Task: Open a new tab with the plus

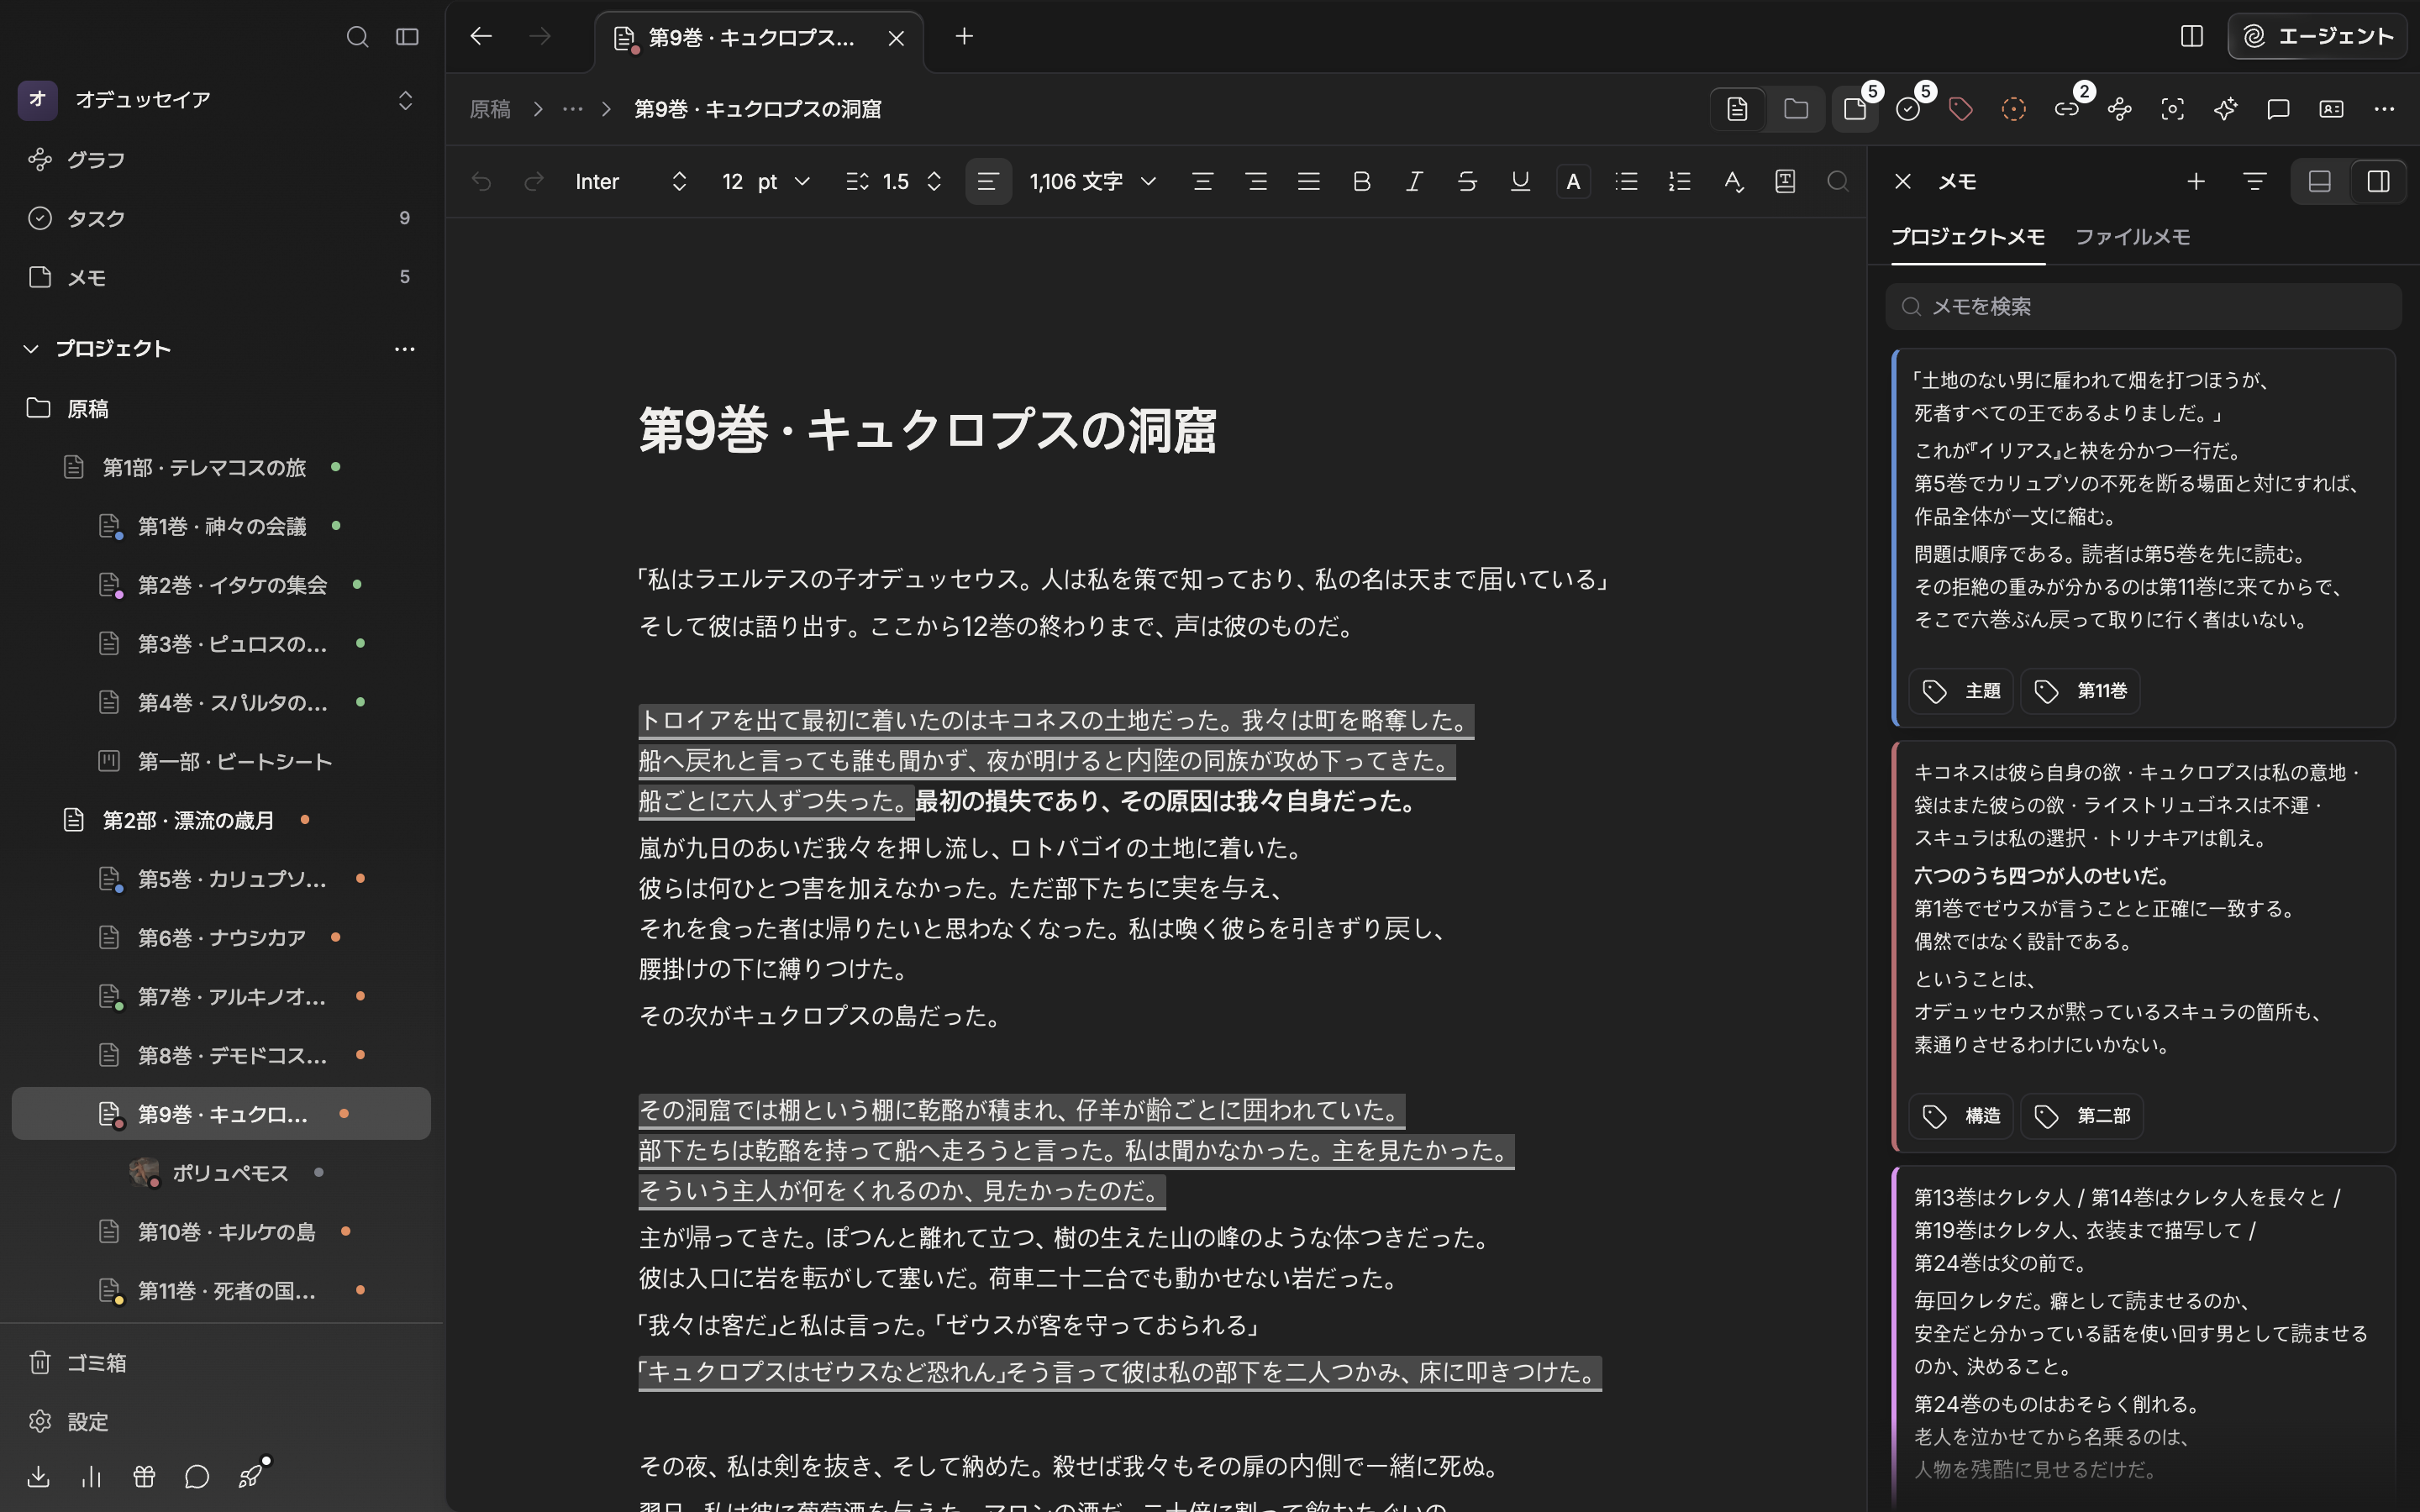Action: (x=964, y=36)
